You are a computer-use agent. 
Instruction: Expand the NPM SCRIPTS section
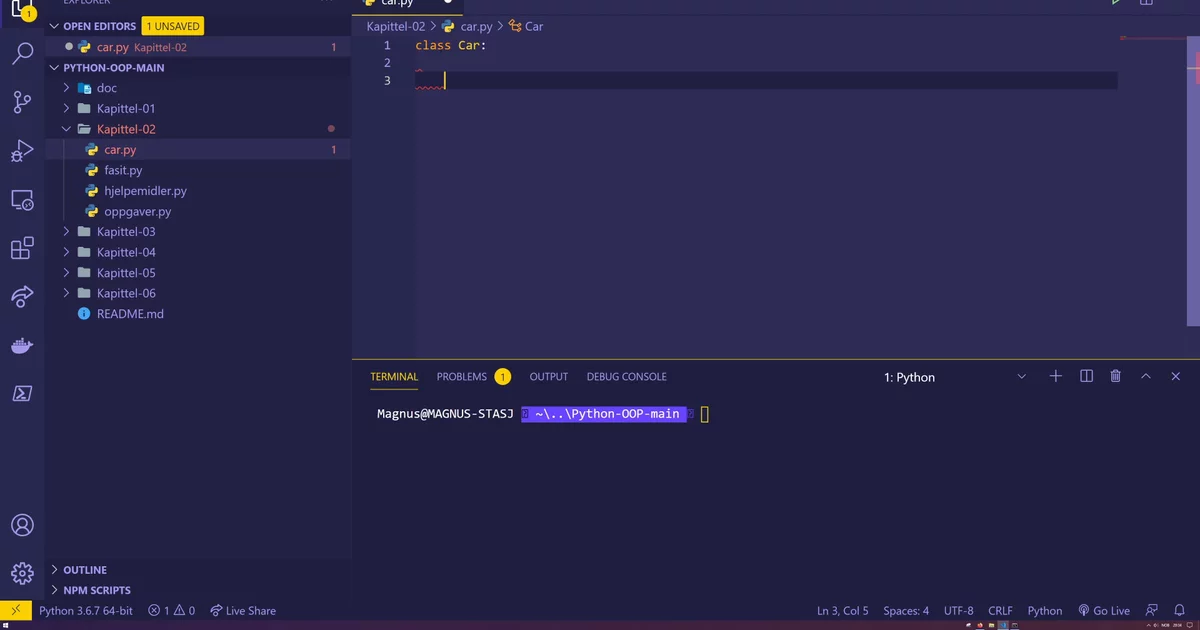pos(97,590)
